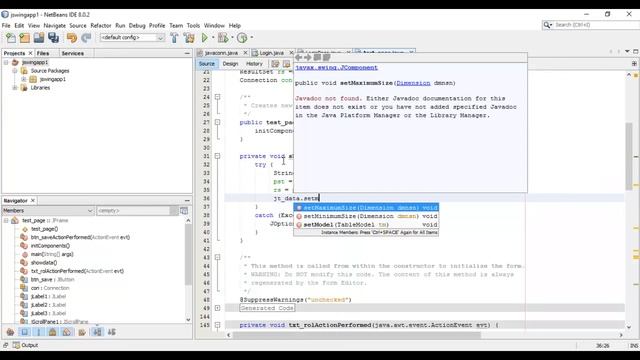Minimize the Navigator panel

pos(187,201)
